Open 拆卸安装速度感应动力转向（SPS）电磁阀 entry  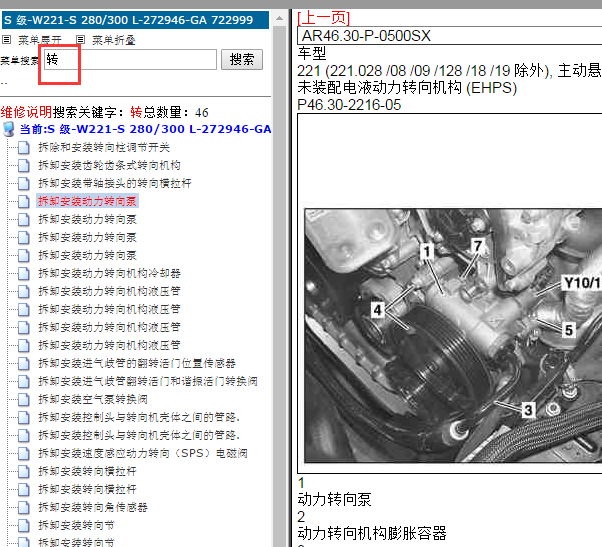coord(143,453)
